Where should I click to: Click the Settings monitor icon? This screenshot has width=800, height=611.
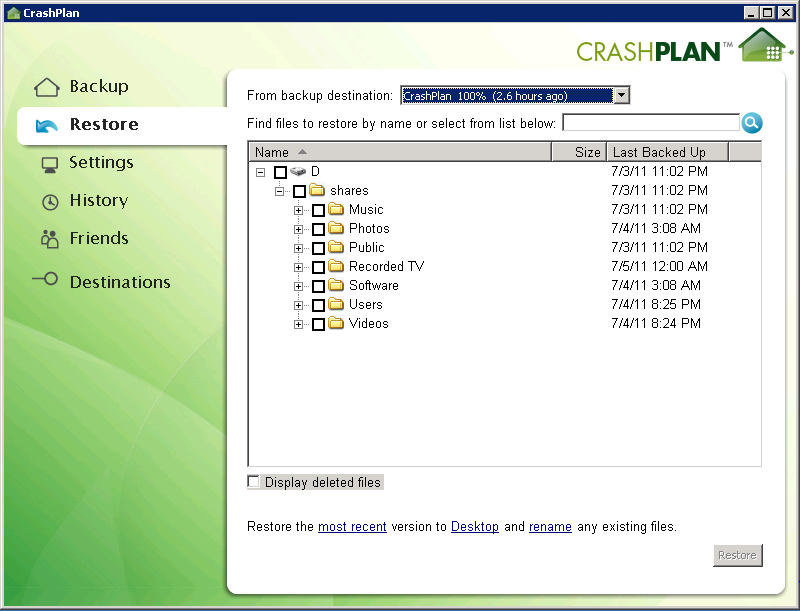click(x=49, y=164)
